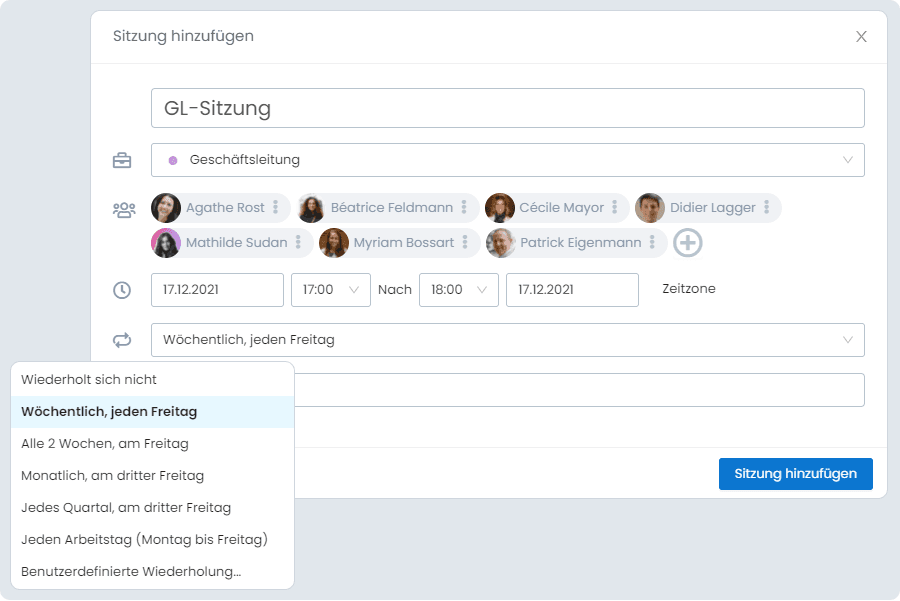Click the repeat arrows icon
The image size is (900, 601).
point(122,340)
